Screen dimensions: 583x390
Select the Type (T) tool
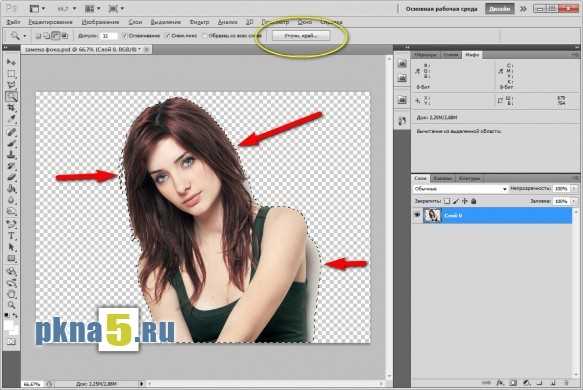click(x=12, y=236)
